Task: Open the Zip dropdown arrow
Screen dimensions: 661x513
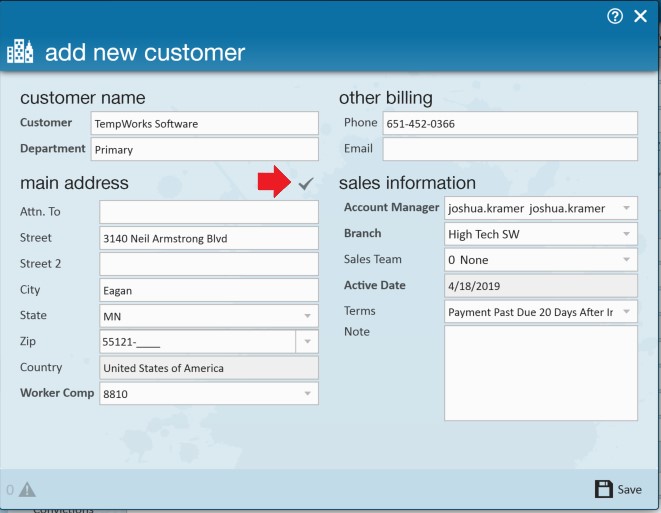Action: [307, 341]
